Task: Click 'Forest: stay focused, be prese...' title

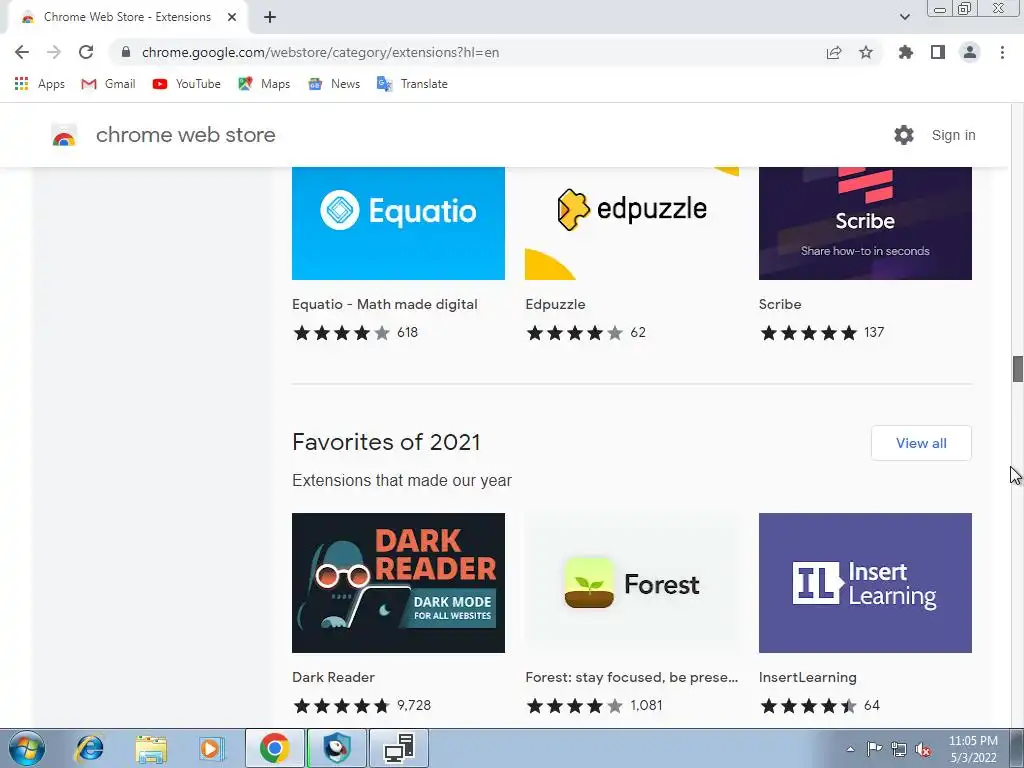Action: click(632, 677)
